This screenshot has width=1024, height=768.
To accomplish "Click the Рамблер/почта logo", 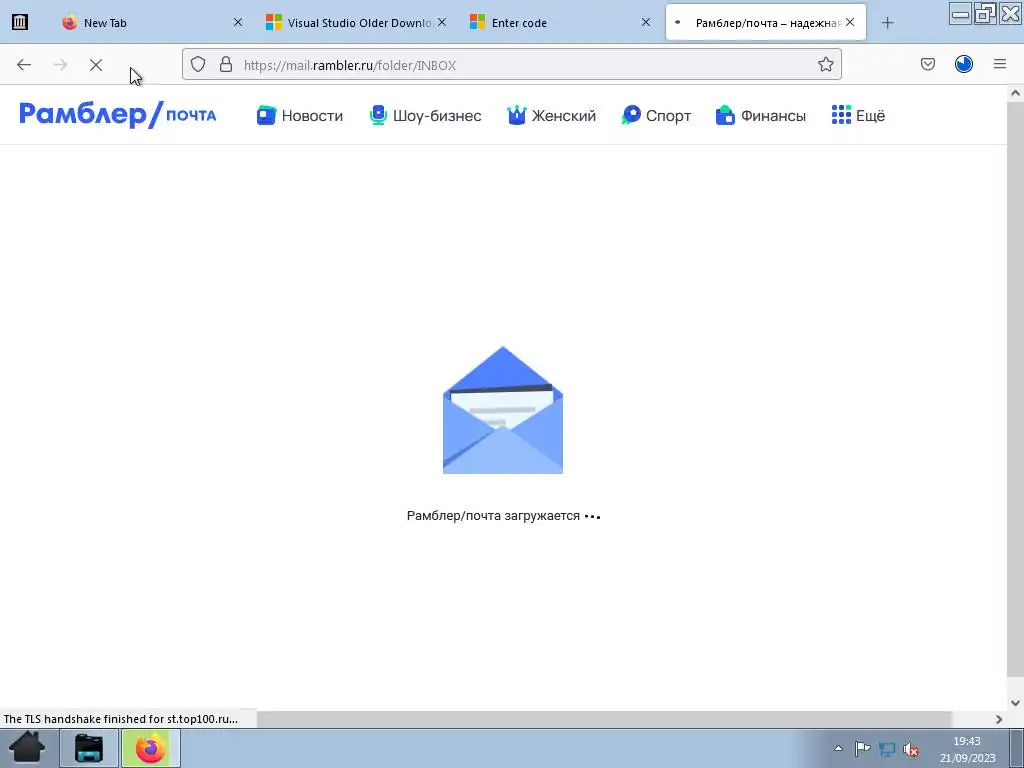I will coord(118,114).
